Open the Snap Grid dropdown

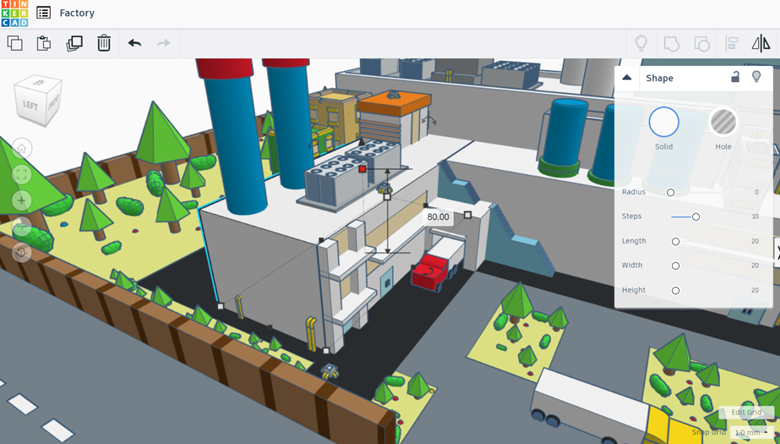(751, 433)
